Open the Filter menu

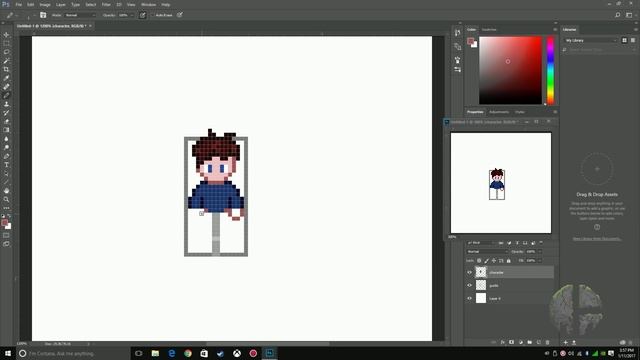pyautogui.click(x=106, y=4)
